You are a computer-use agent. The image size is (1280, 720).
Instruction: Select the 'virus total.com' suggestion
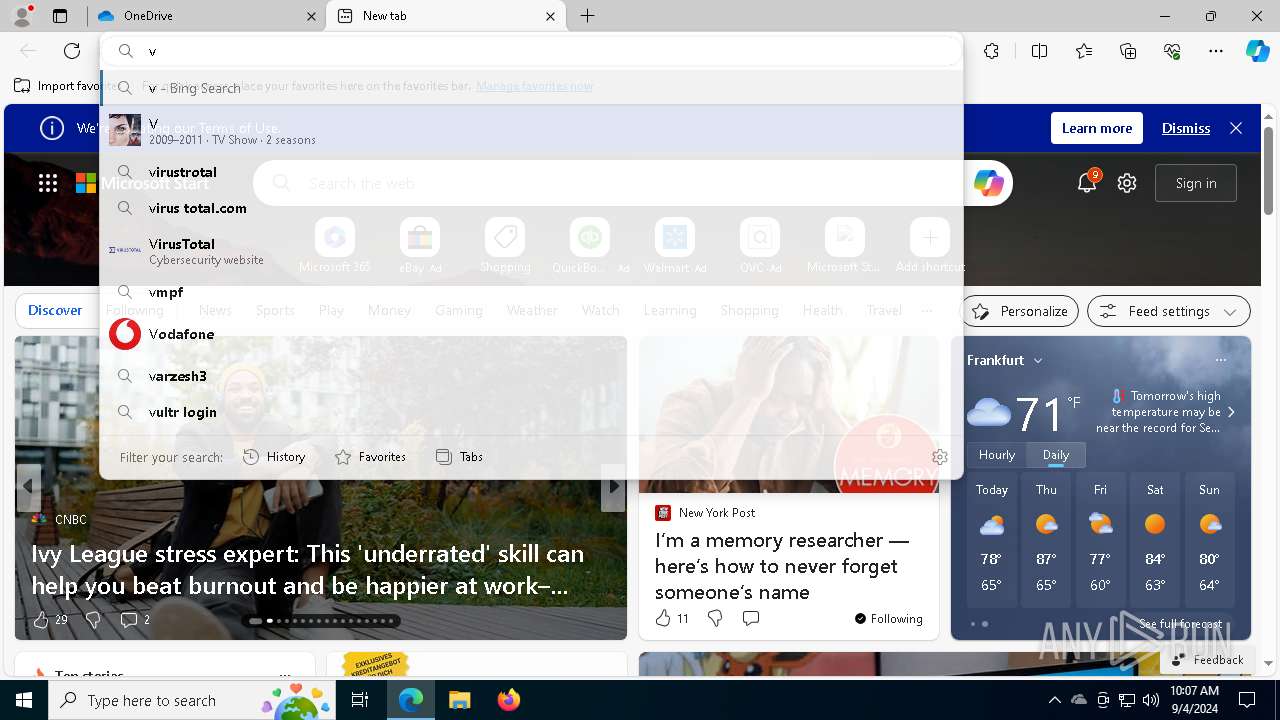click(x=532, y=208)
